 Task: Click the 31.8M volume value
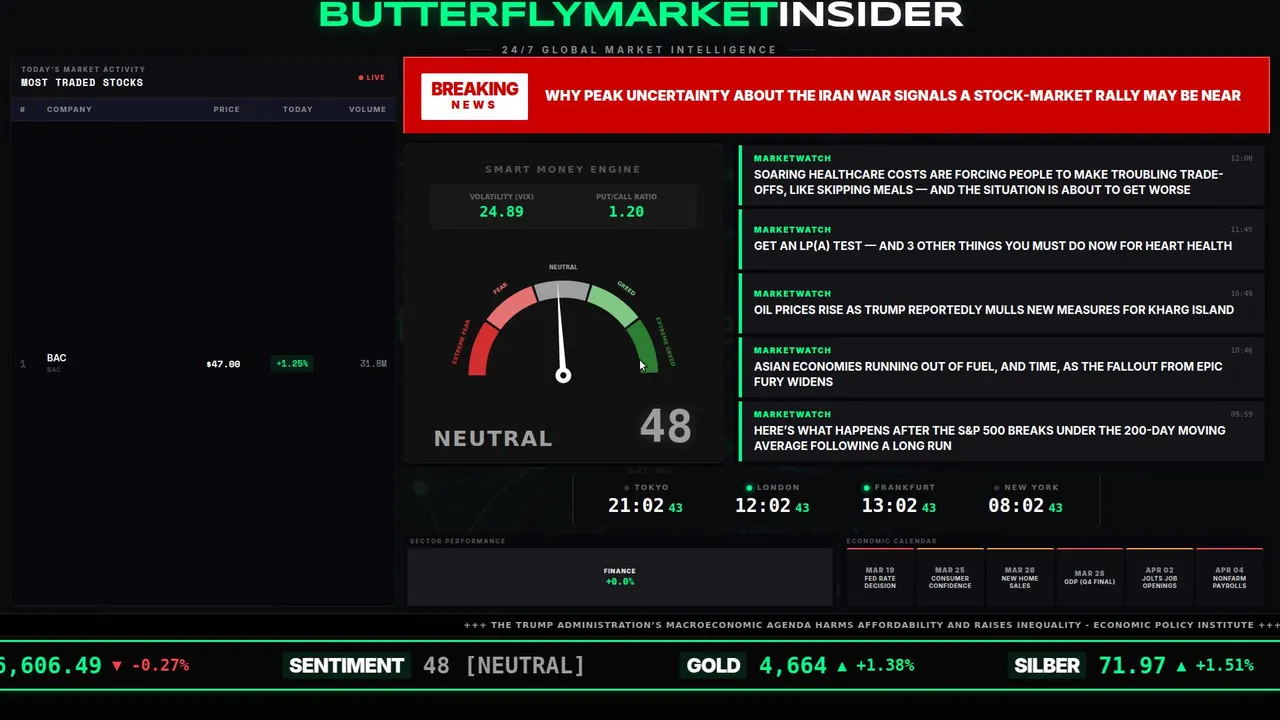coord(373,364)
